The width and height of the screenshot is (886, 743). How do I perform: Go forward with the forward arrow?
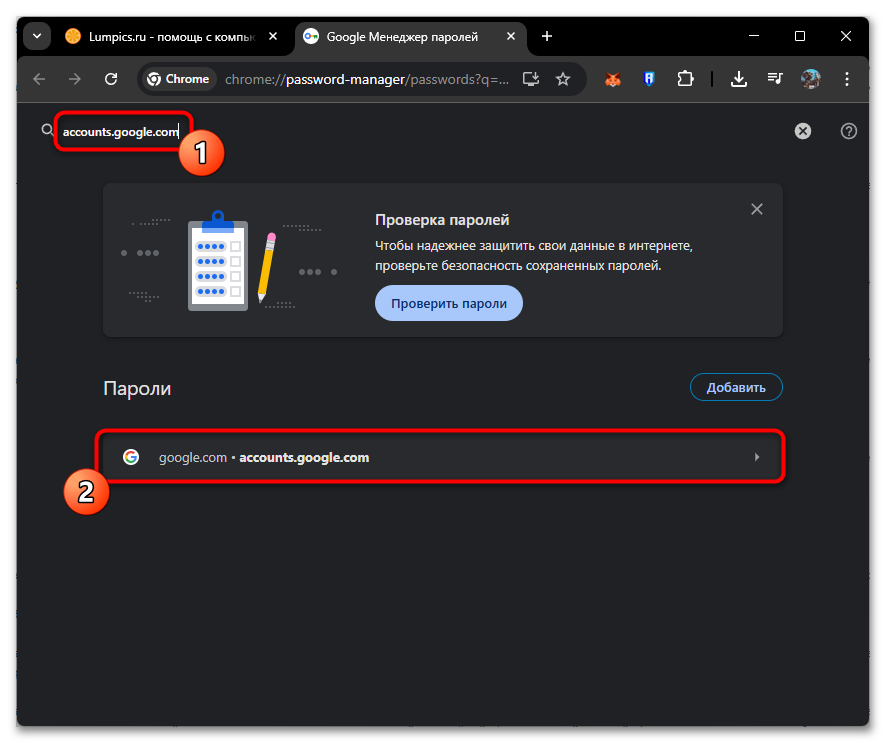(x=75, y=79)
